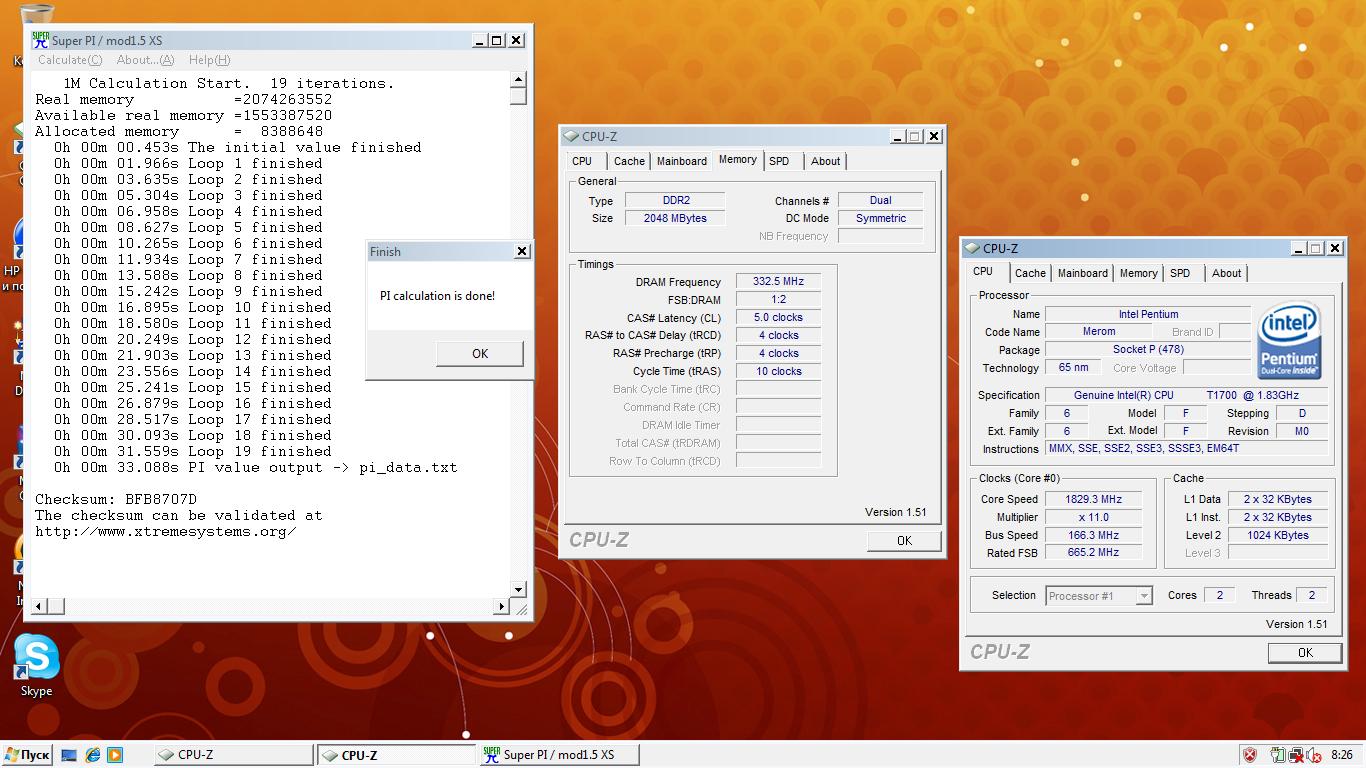This screenshot has height=768, width=1366.
Task: Click the Super PI title bar icon
Action: pyautogui.click(x=40, y=40)
